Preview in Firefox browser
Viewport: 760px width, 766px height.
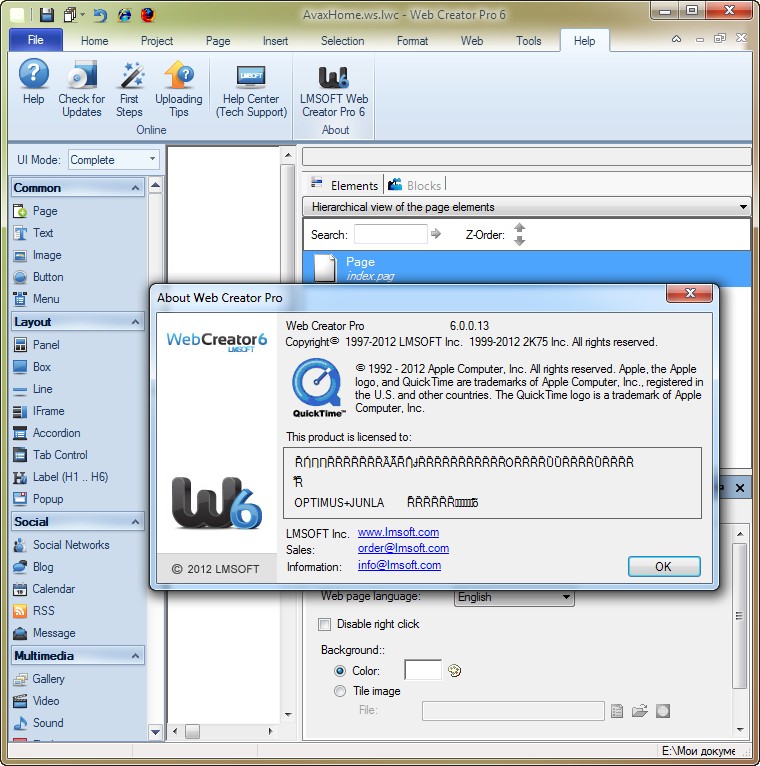(x=148, y=15)
